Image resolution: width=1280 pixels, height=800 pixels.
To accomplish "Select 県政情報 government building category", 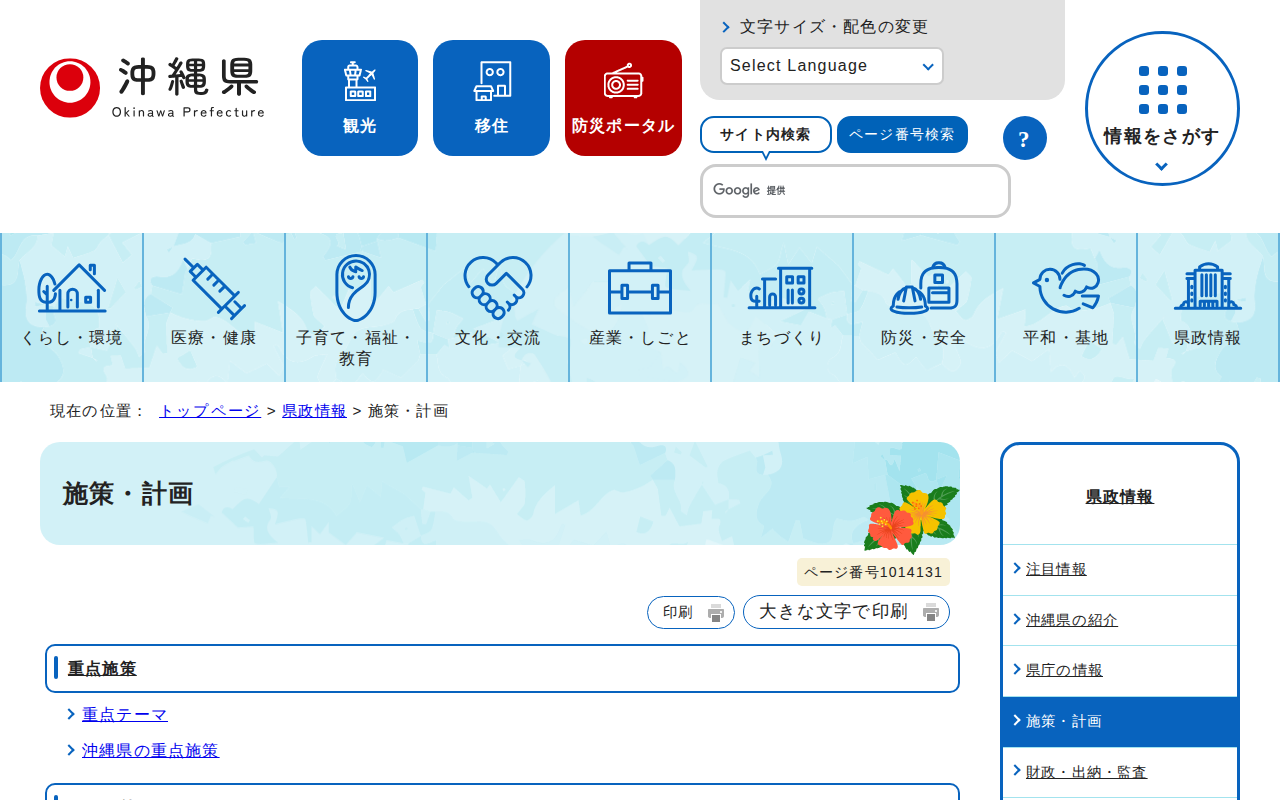I will (1208, 308).
